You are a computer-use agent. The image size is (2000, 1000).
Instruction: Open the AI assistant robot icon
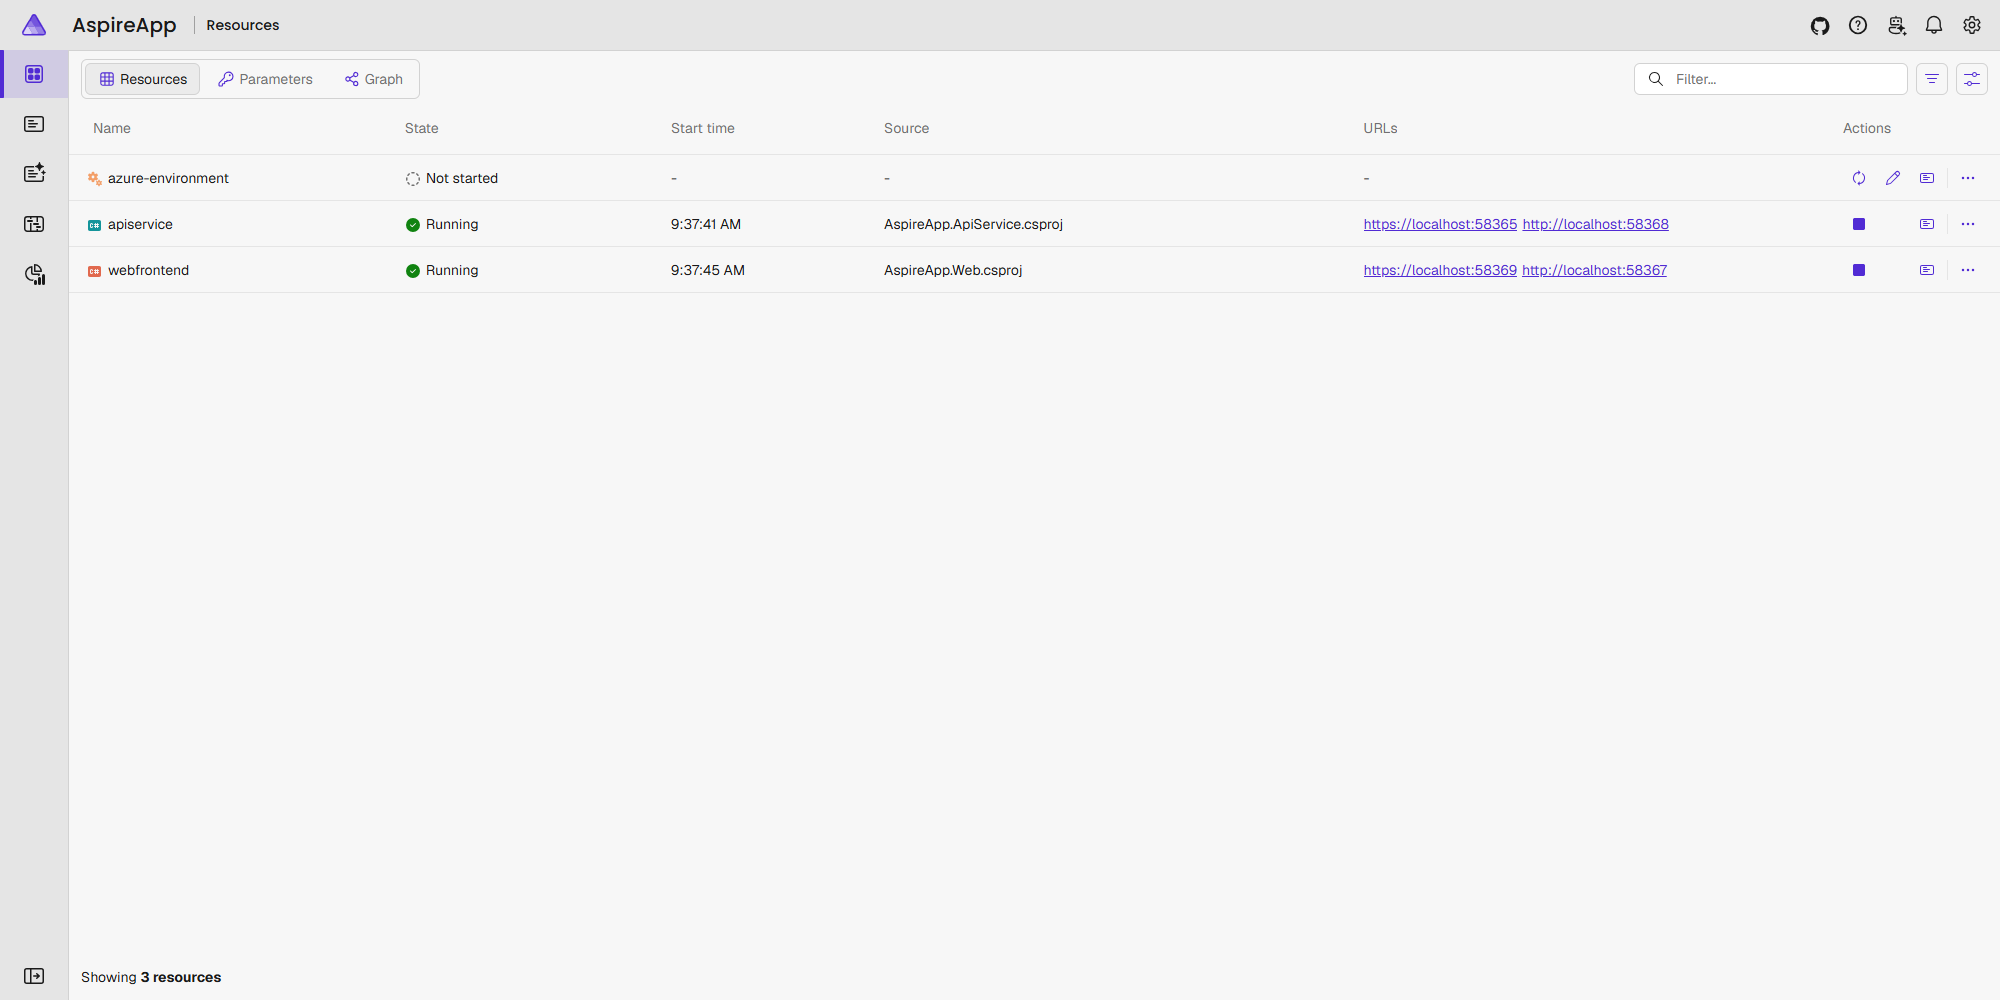click(x=1896, y=26)
